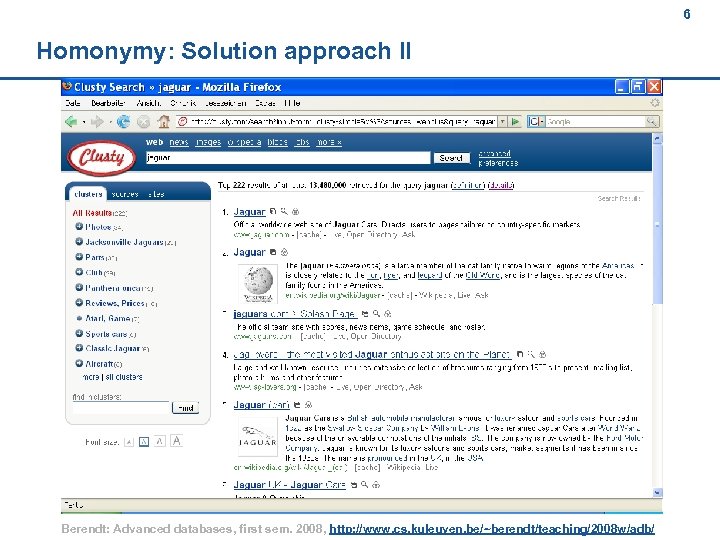Follow the kuleuven.be course URL in the footer
720x540 pixels.
click(492, 529)
